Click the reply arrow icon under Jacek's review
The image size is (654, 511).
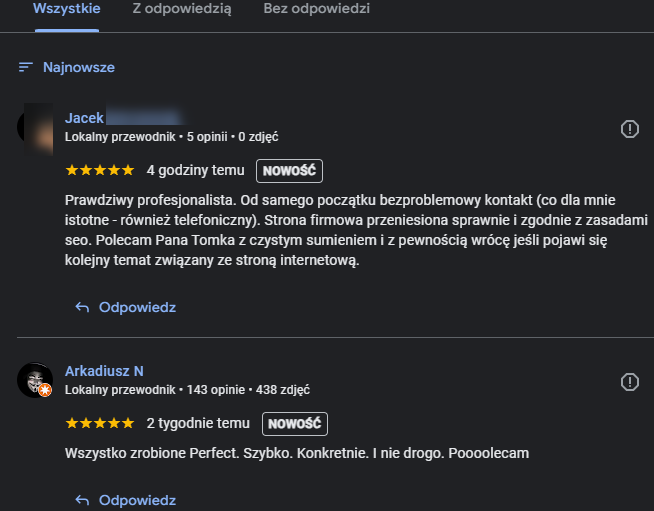tap(82, 308)
